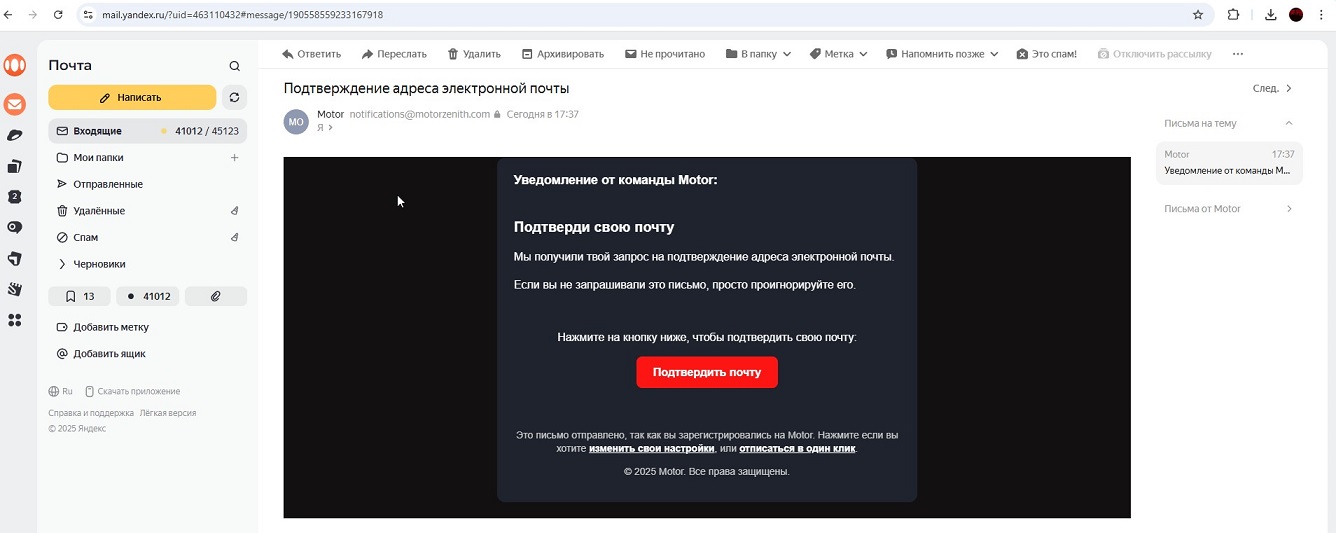Click Написать compose button
This screenshot has width=1336, height=533.
point(132,97)
